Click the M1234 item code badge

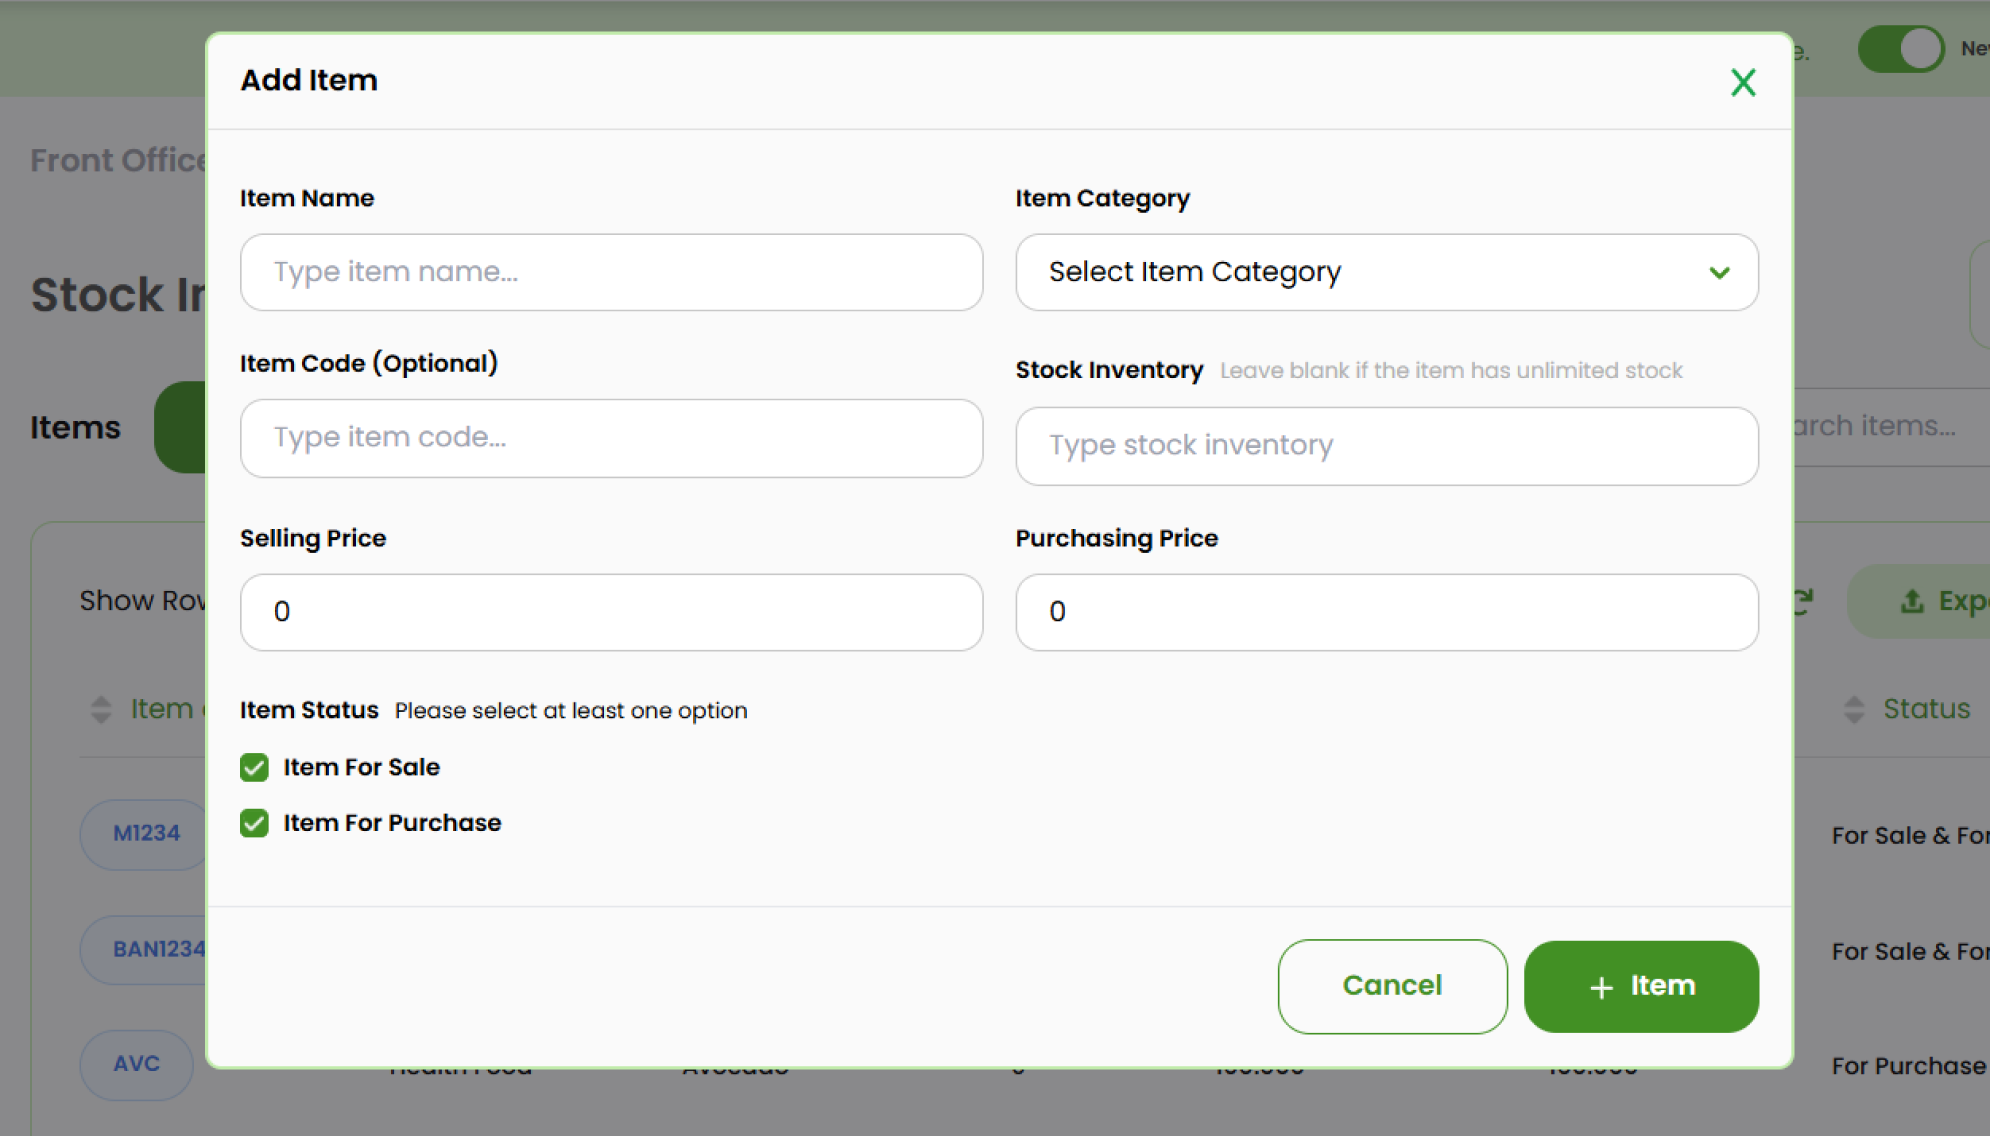tap(146, 834)
